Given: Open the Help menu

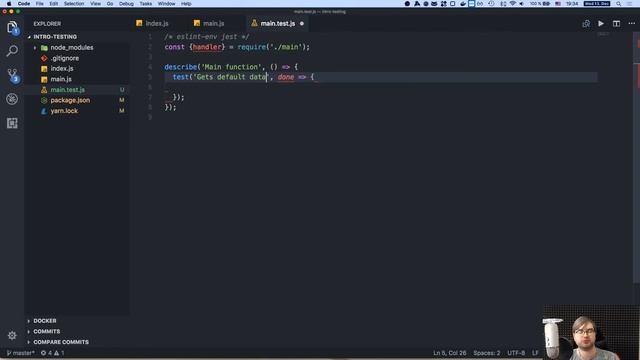Looking at the screenshot, I should (x=186, y=4).
